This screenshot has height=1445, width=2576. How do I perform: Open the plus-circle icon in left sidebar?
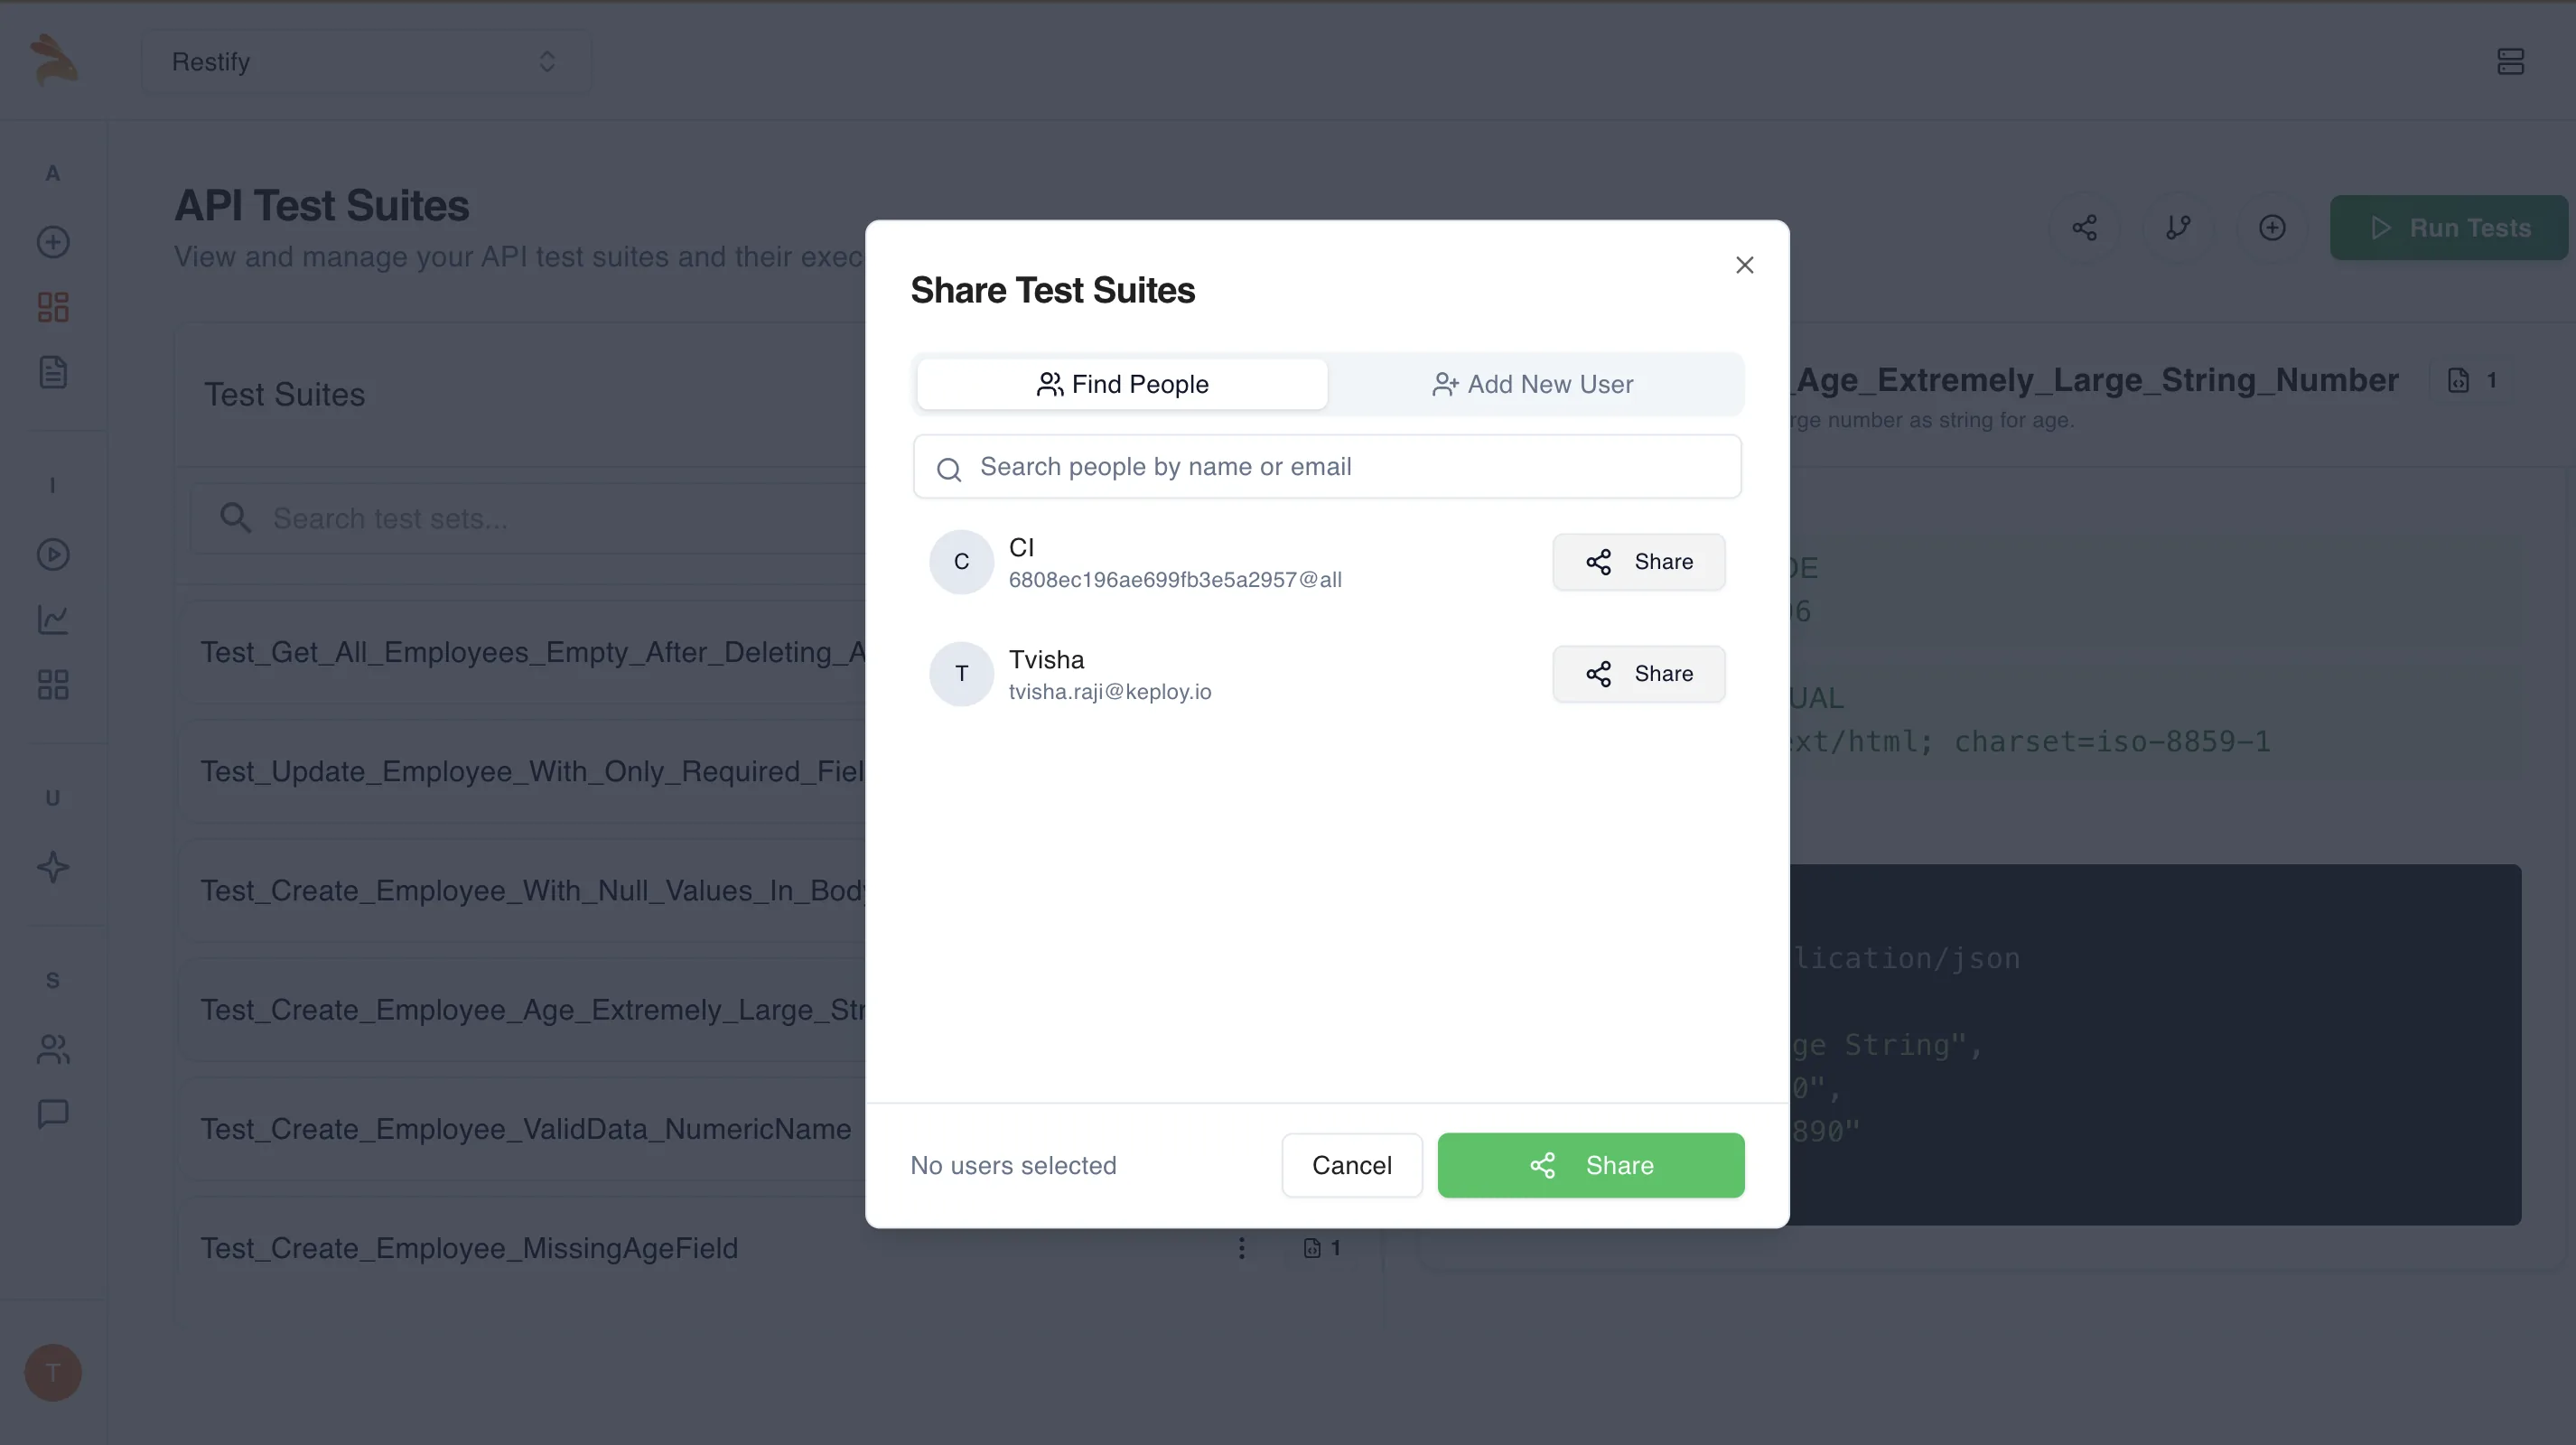[53, 242]
